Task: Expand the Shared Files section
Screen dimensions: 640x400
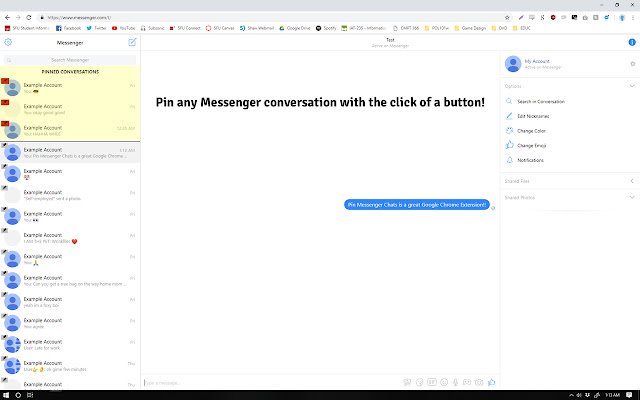Action: (632, 181)
